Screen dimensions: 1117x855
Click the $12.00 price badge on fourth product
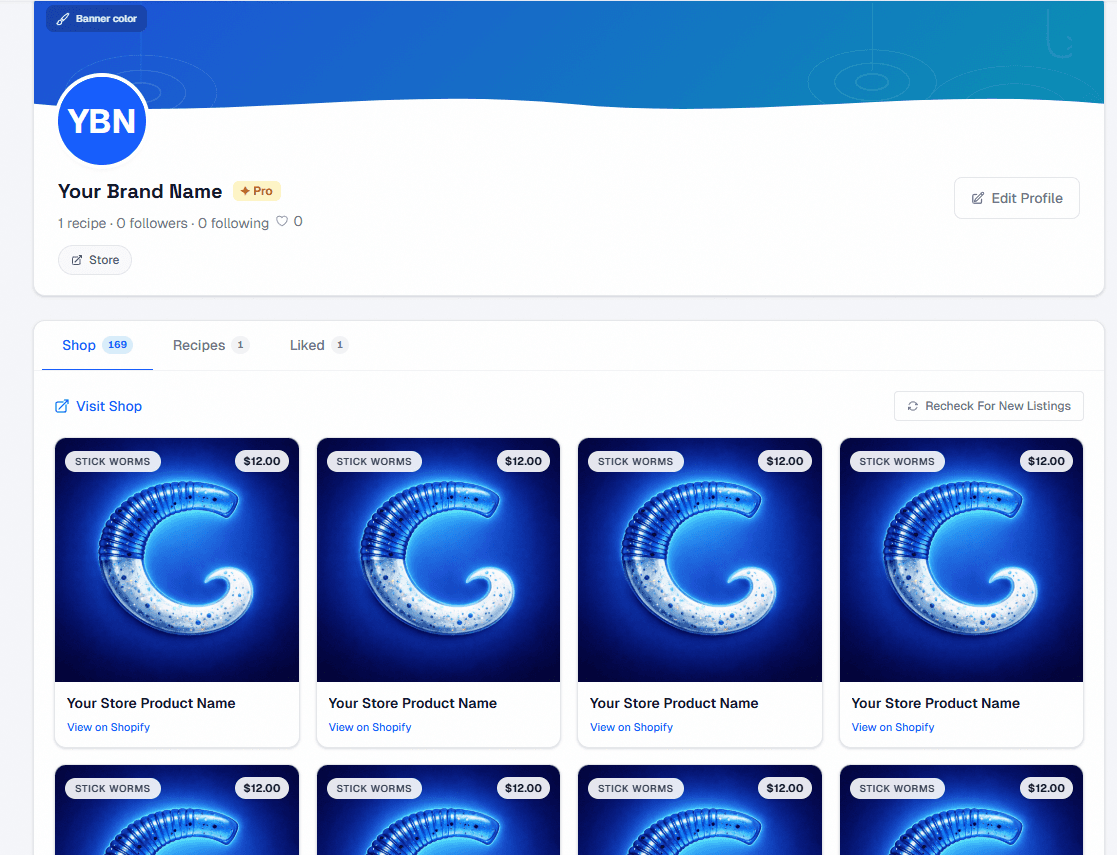[x=1046, y=461]
